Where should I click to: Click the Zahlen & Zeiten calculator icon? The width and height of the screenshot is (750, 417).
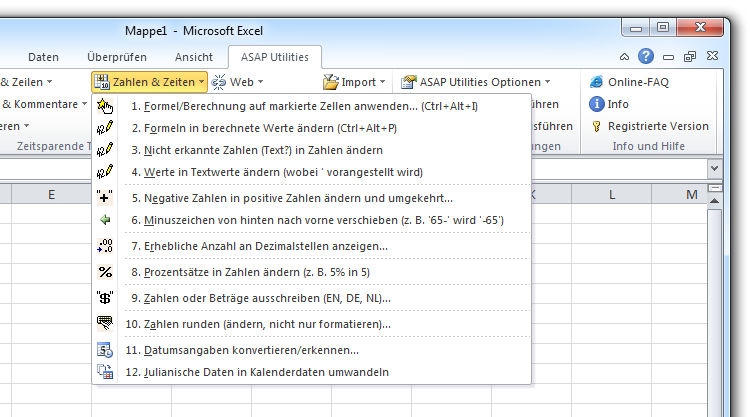click(101, 82)
